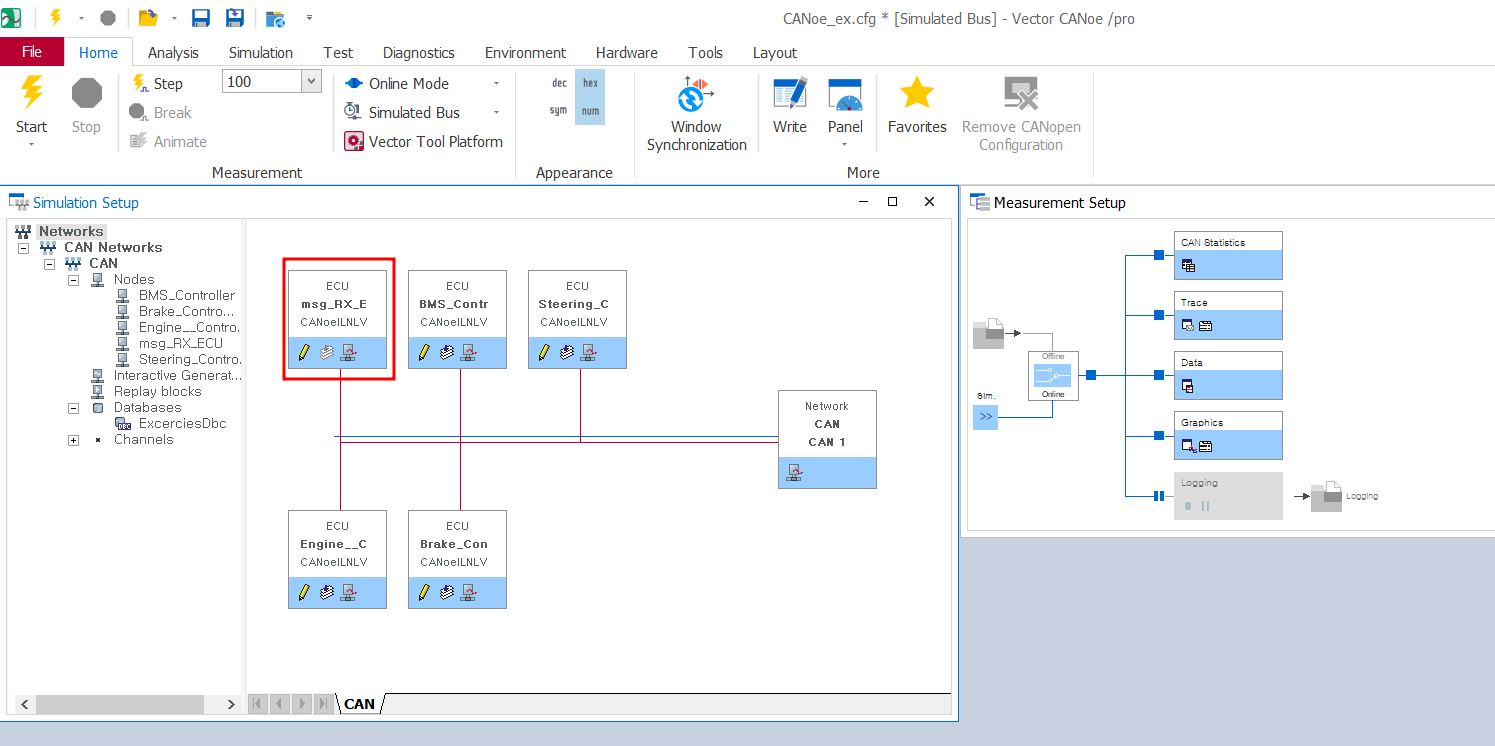Click Interactive Generat... tree item
The image size is (1495, 746).
[178, 375]
